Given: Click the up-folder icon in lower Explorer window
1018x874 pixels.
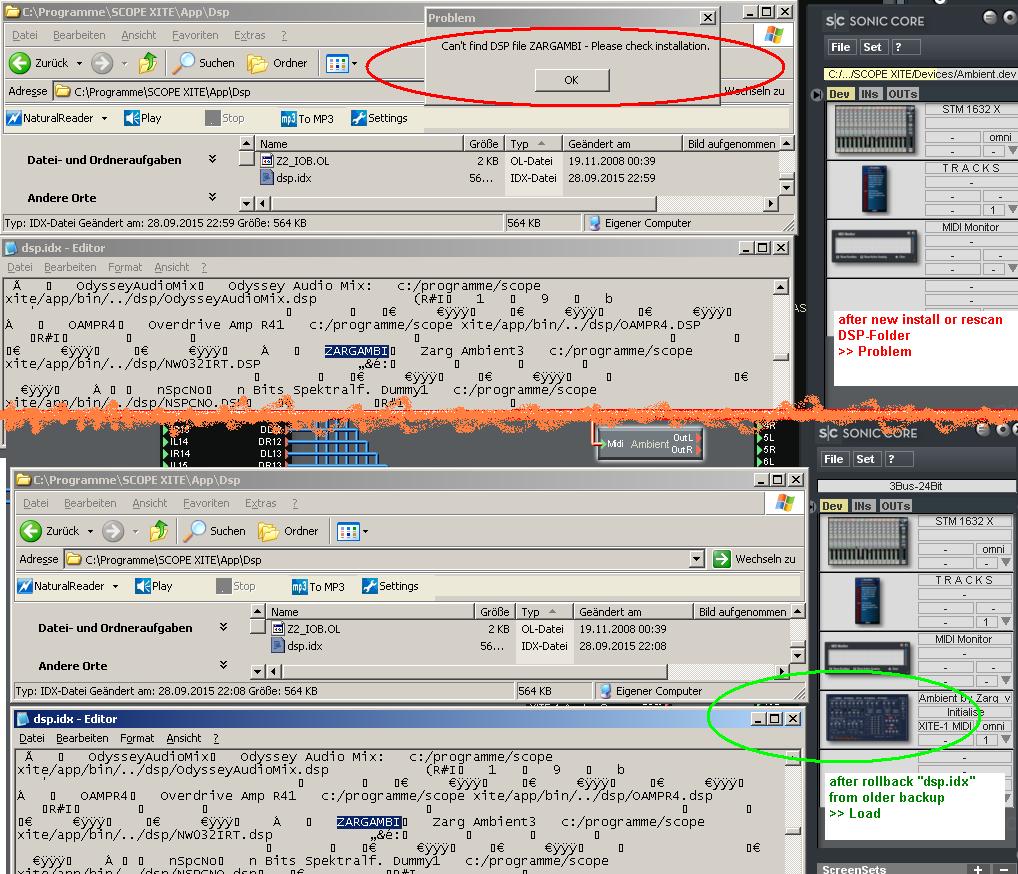Looking at the screenshot, I should 159,531.
